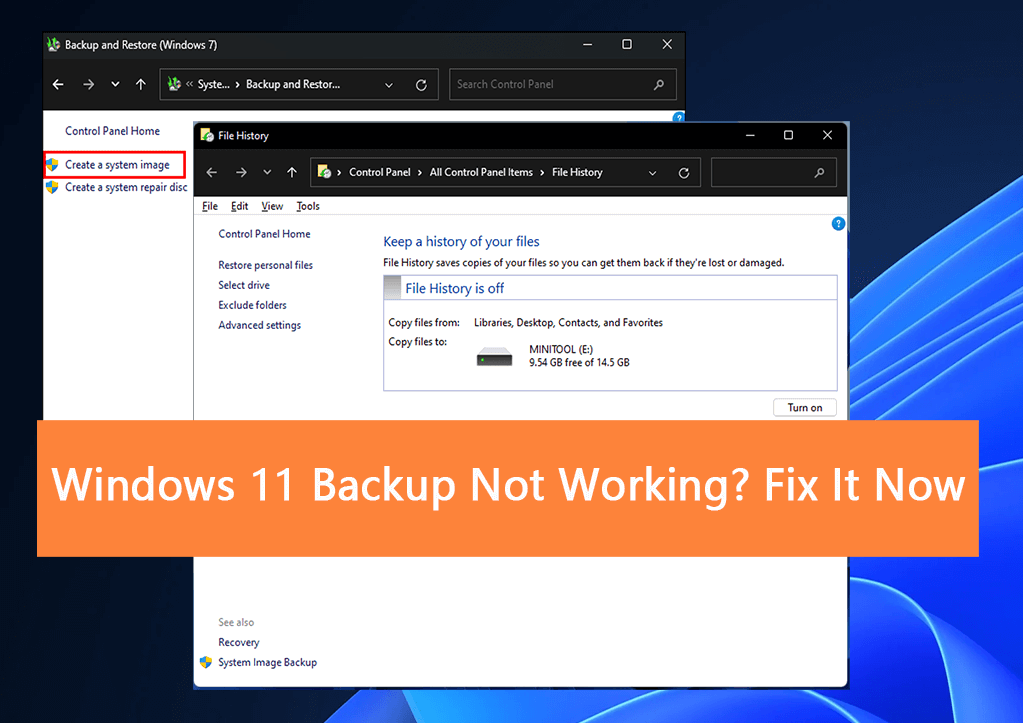Go up one level in File History
The width and height of the screenshot is (1023, 723).
(x=292, y=172)
